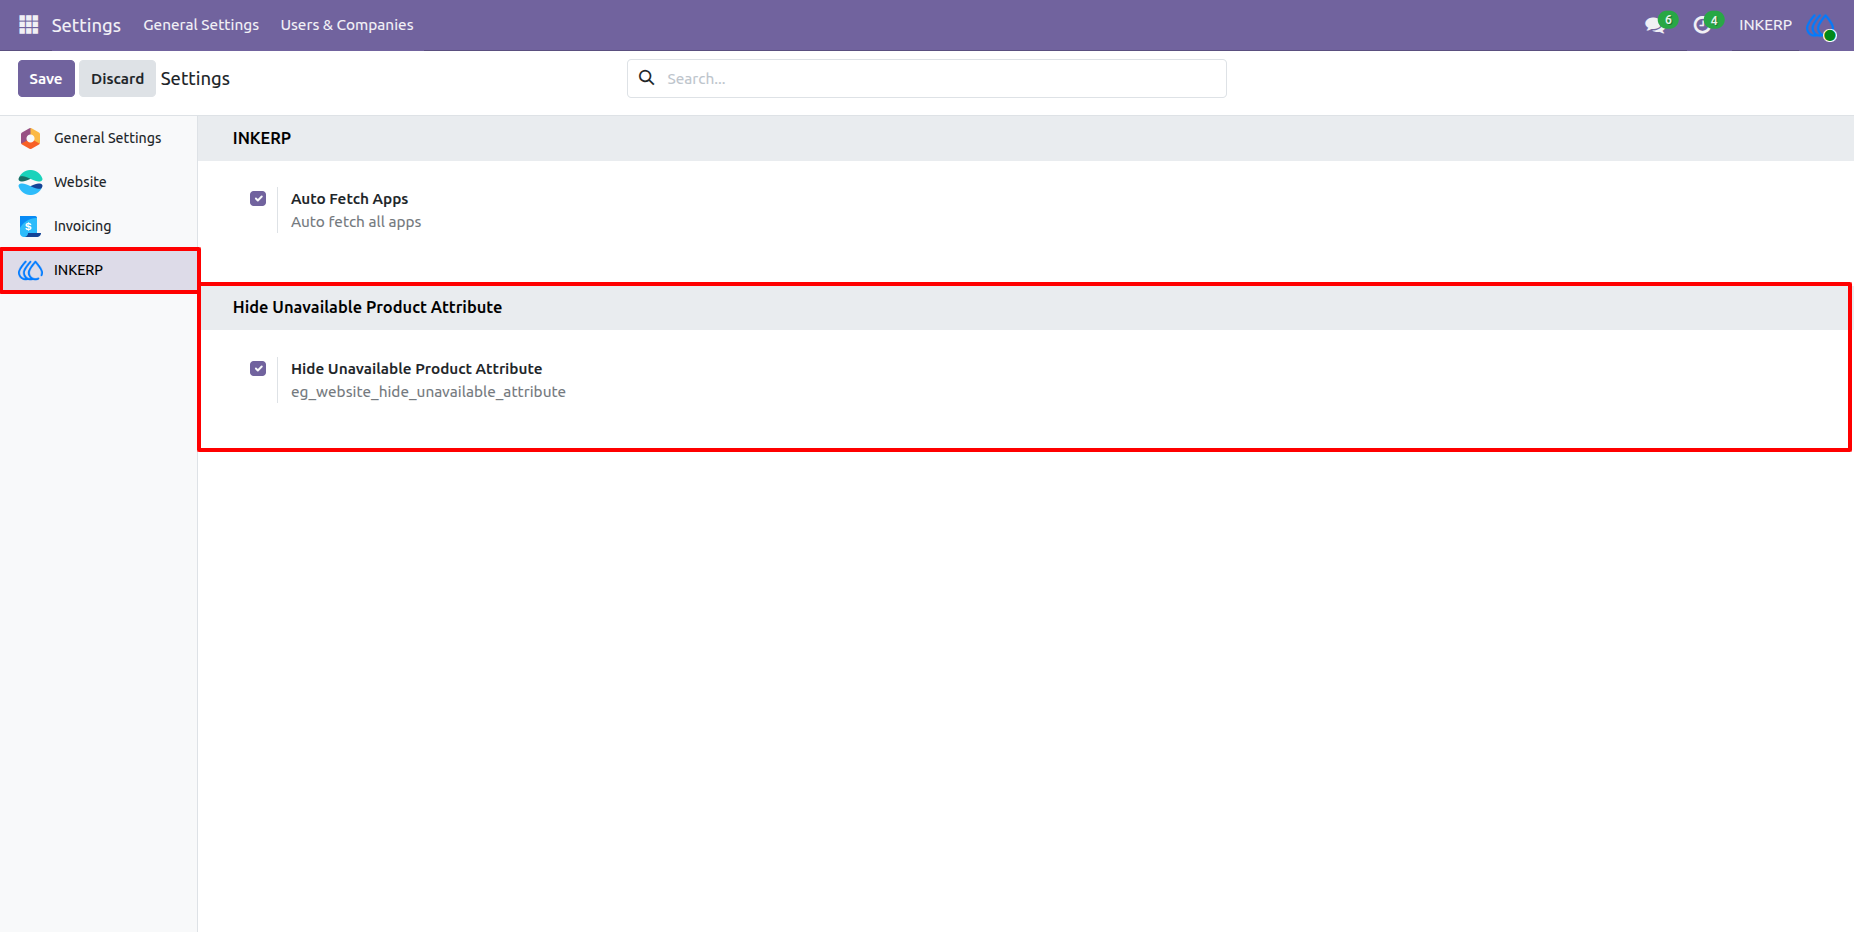
Task: Select INKERP label in sidebar
Action: (78, 270)
